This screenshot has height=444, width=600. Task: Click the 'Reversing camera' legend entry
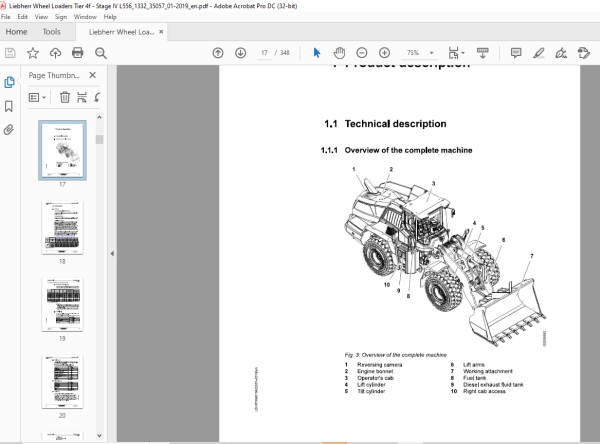coord(379,365)
